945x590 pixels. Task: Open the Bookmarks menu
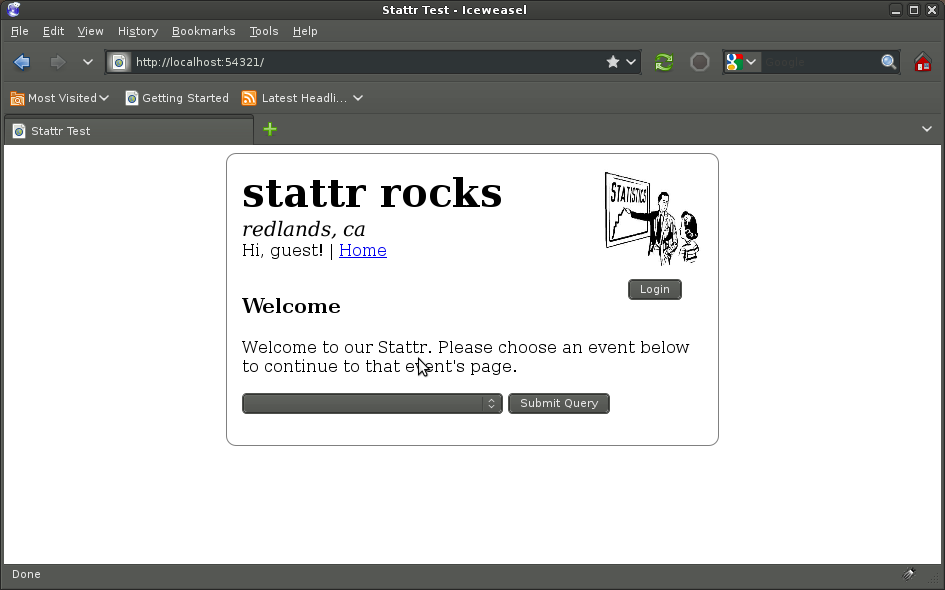(x=203, y=30)
